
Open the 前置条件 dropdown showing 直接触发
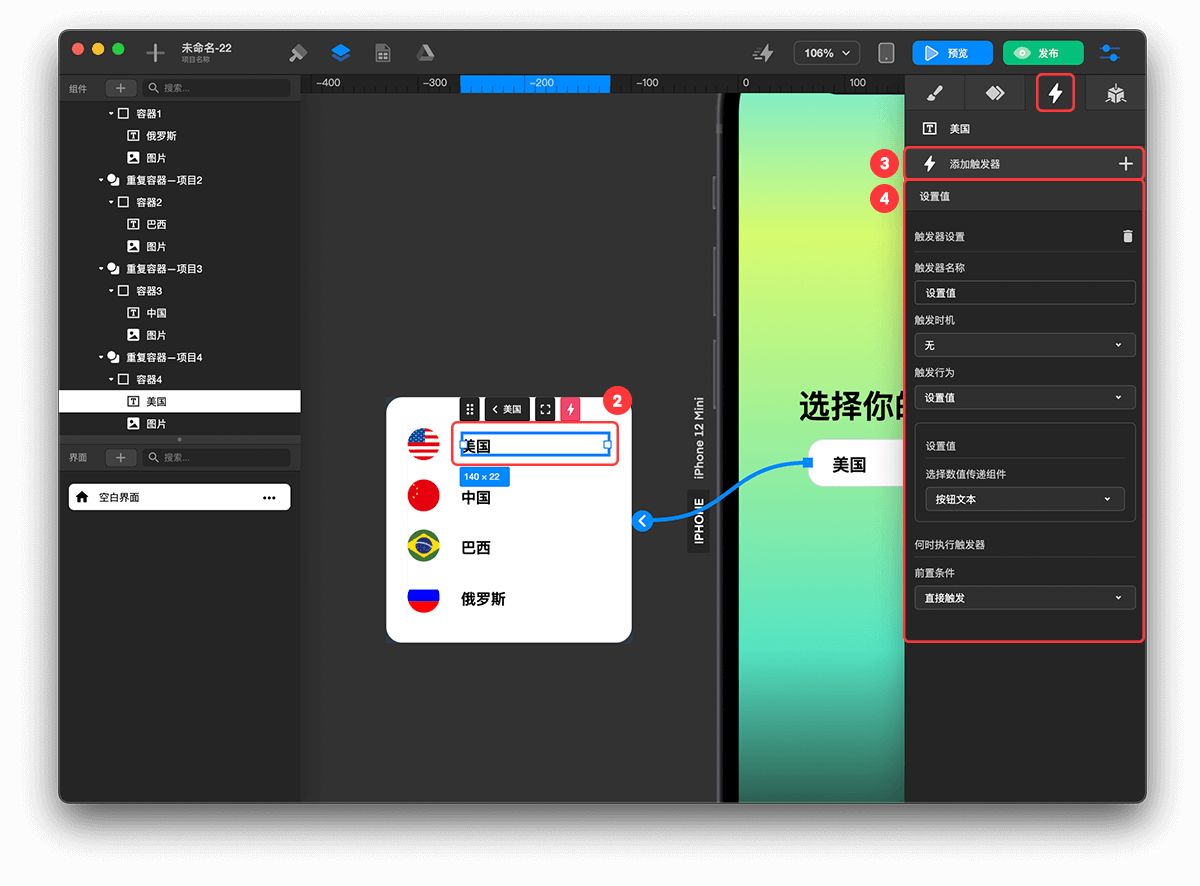tap(1025, 598)
